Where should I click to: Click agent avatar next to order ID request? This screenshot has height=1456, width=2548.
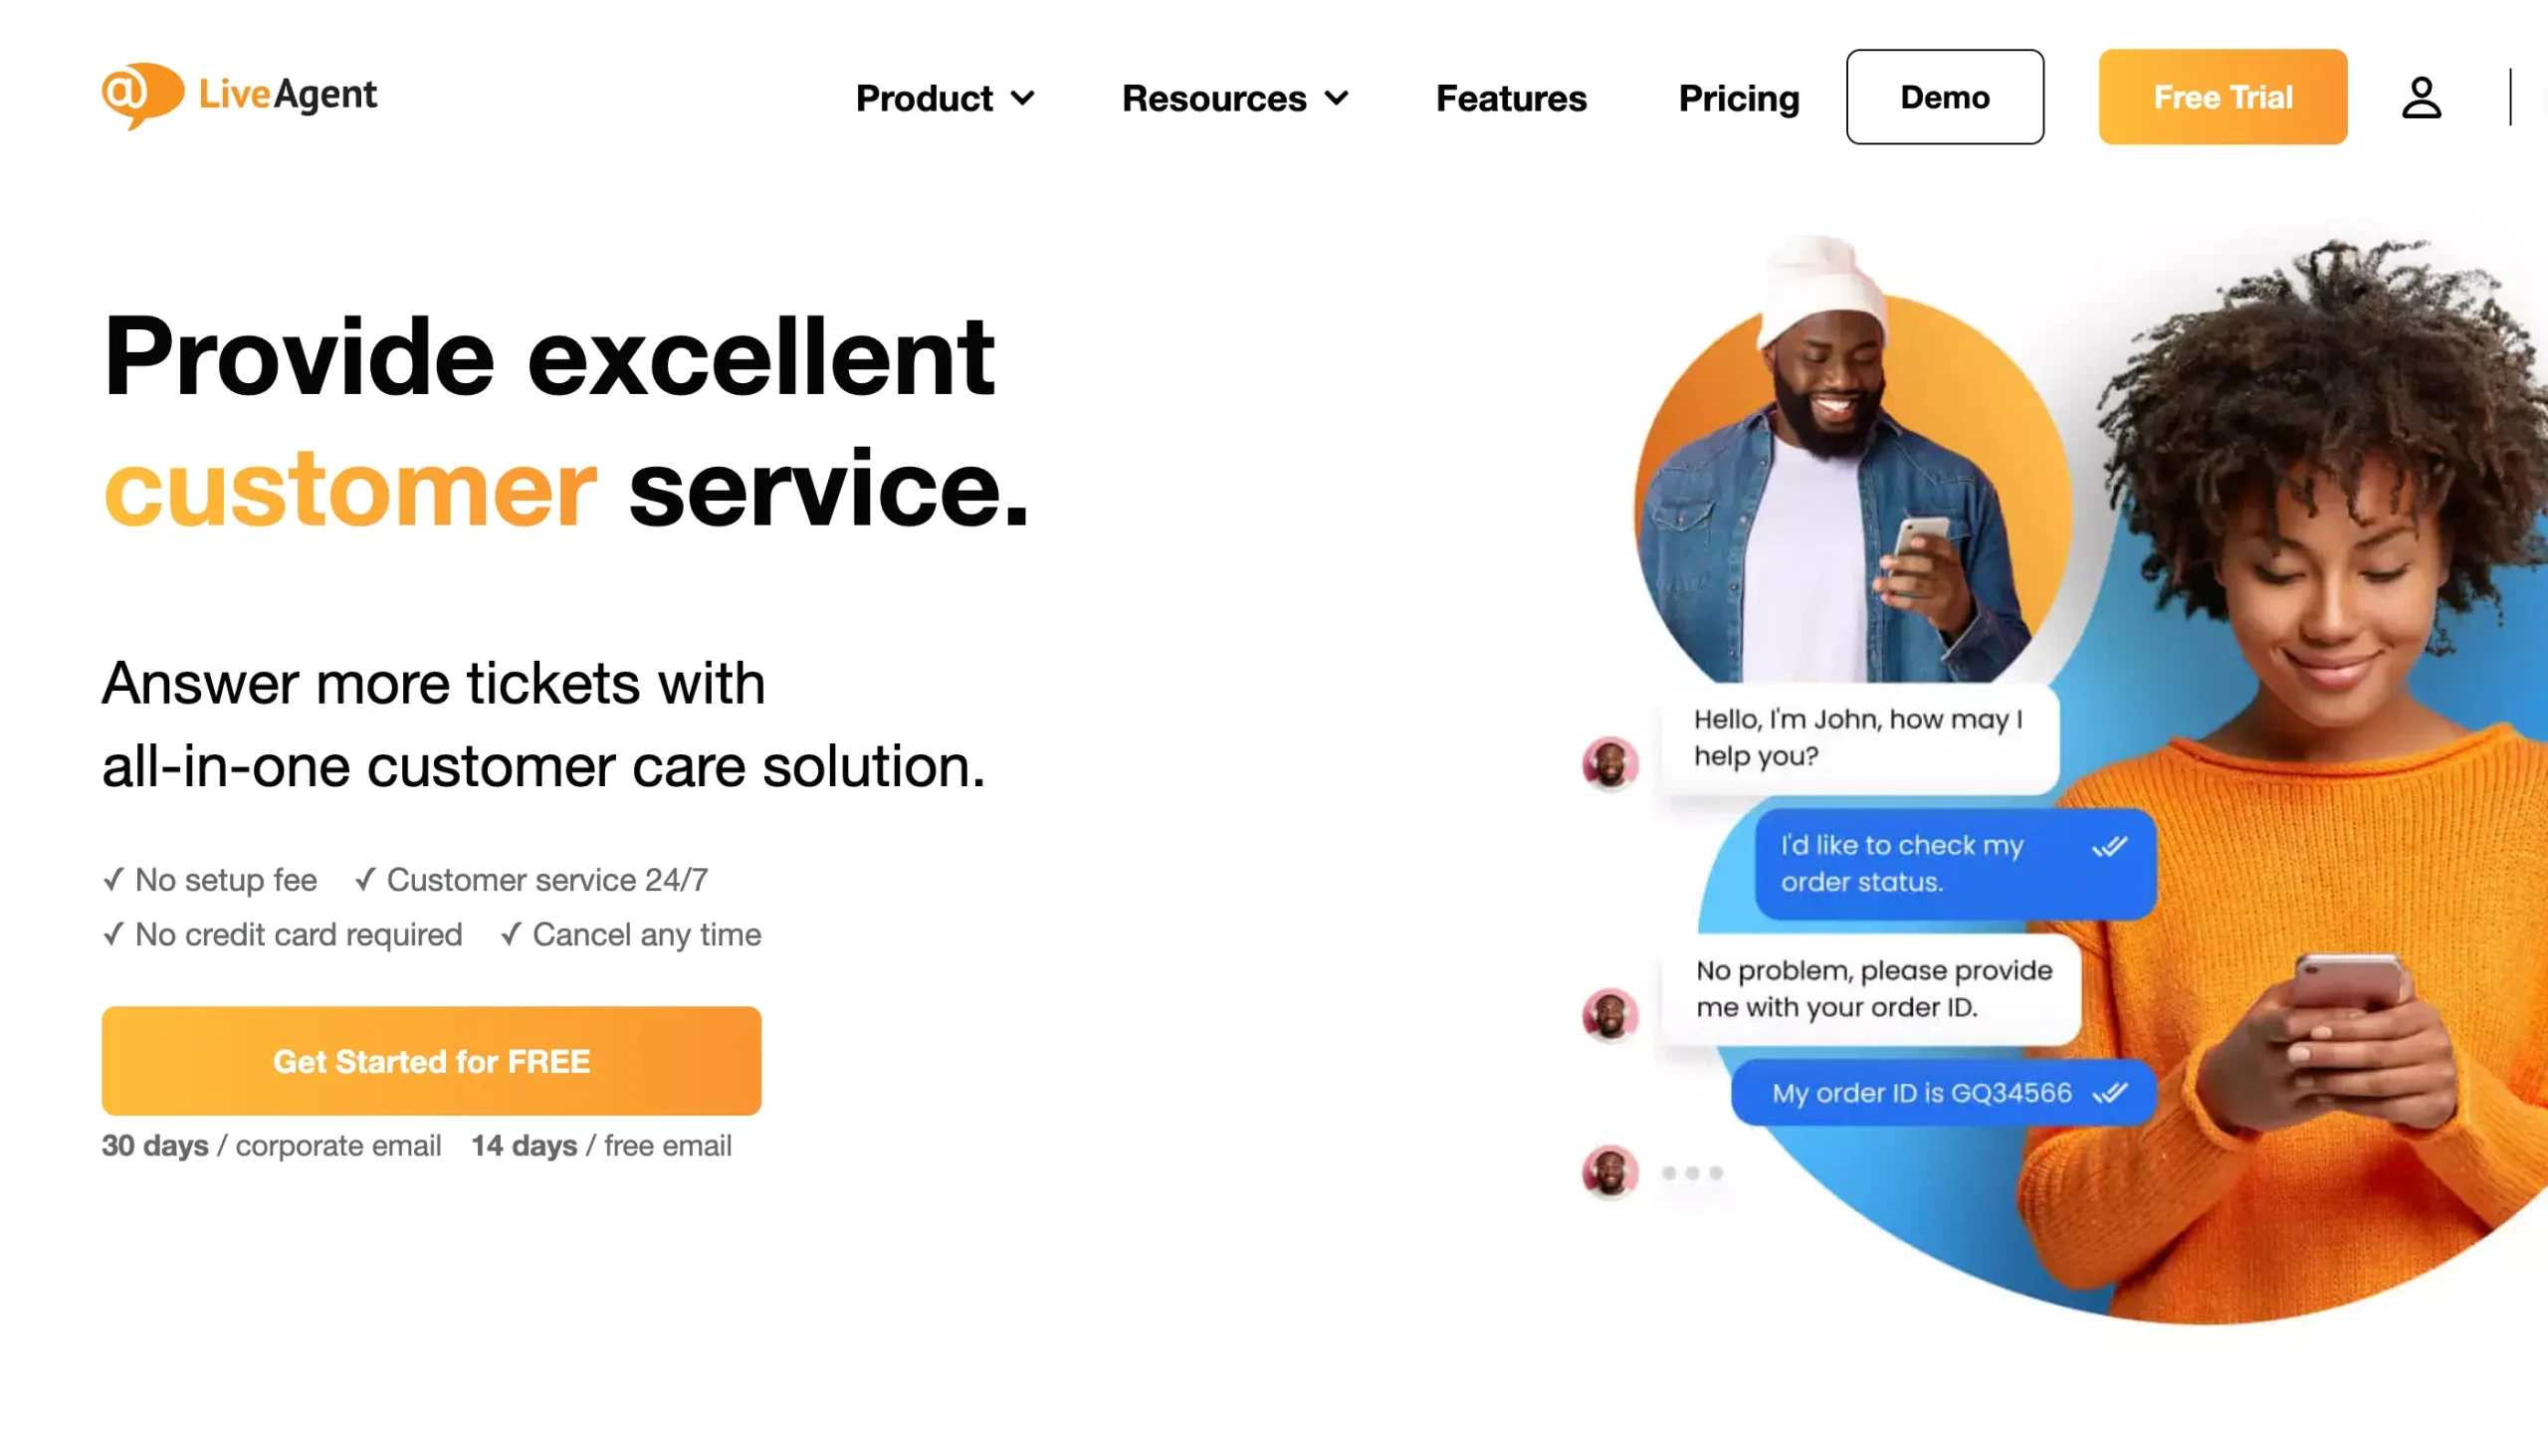click(1609, 1014)
